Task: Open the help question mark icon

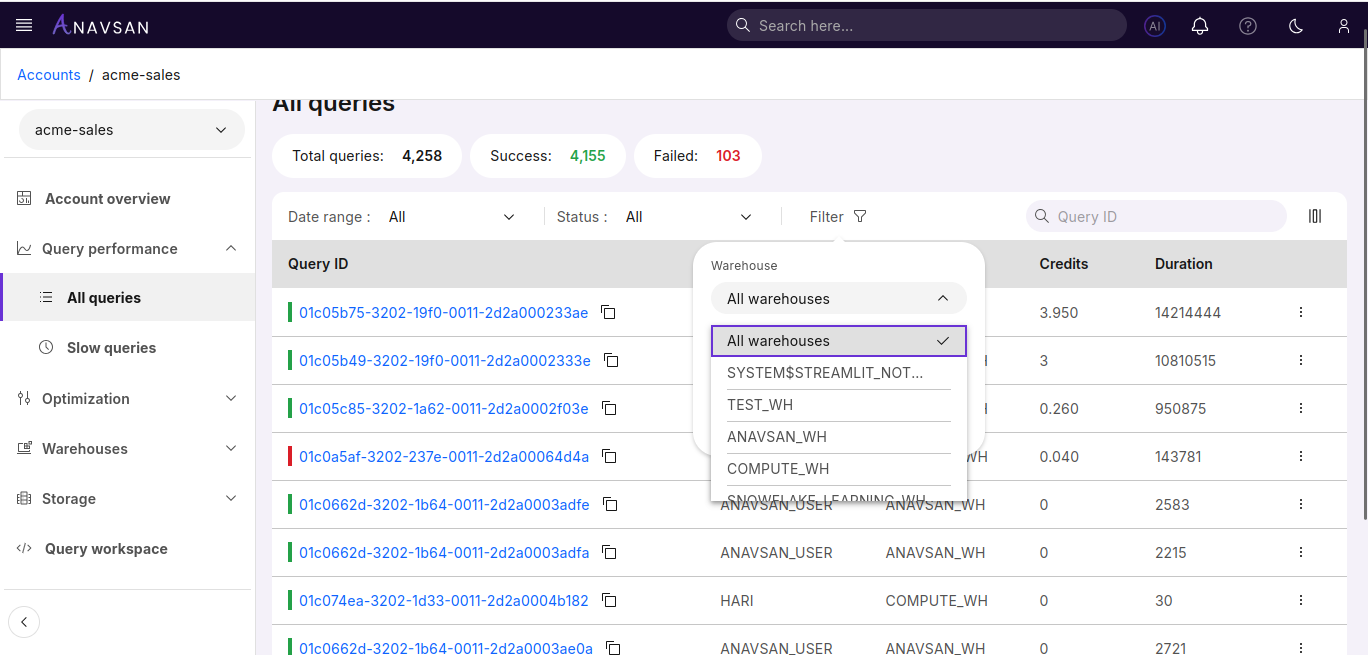Action: tap(1248, 26)
